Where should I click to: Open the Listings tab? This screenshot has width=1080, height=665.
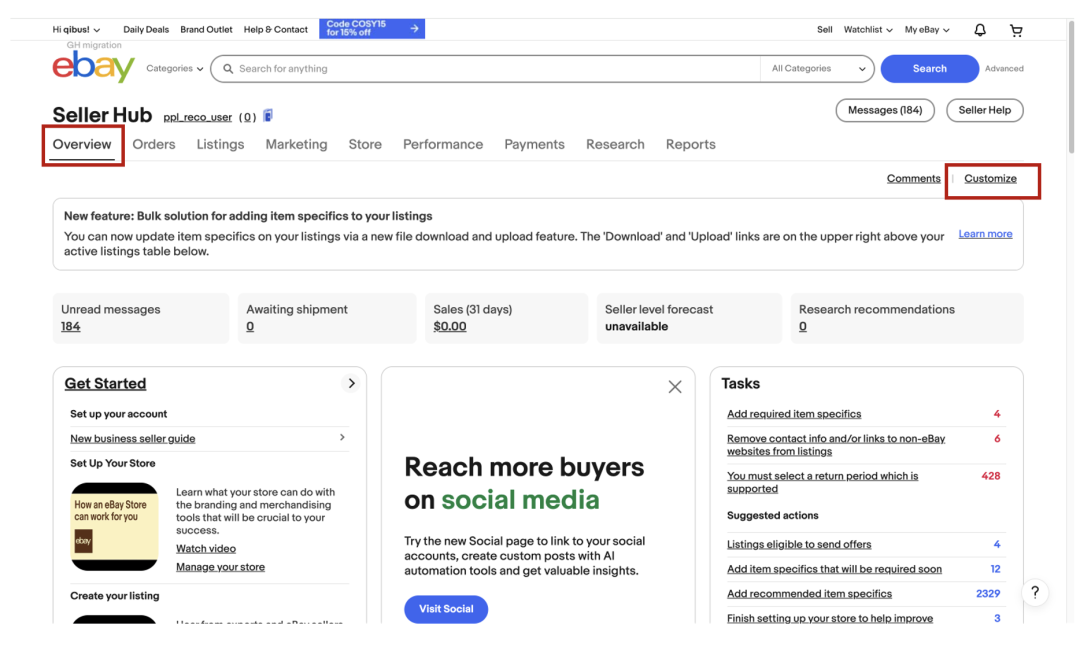220,144
